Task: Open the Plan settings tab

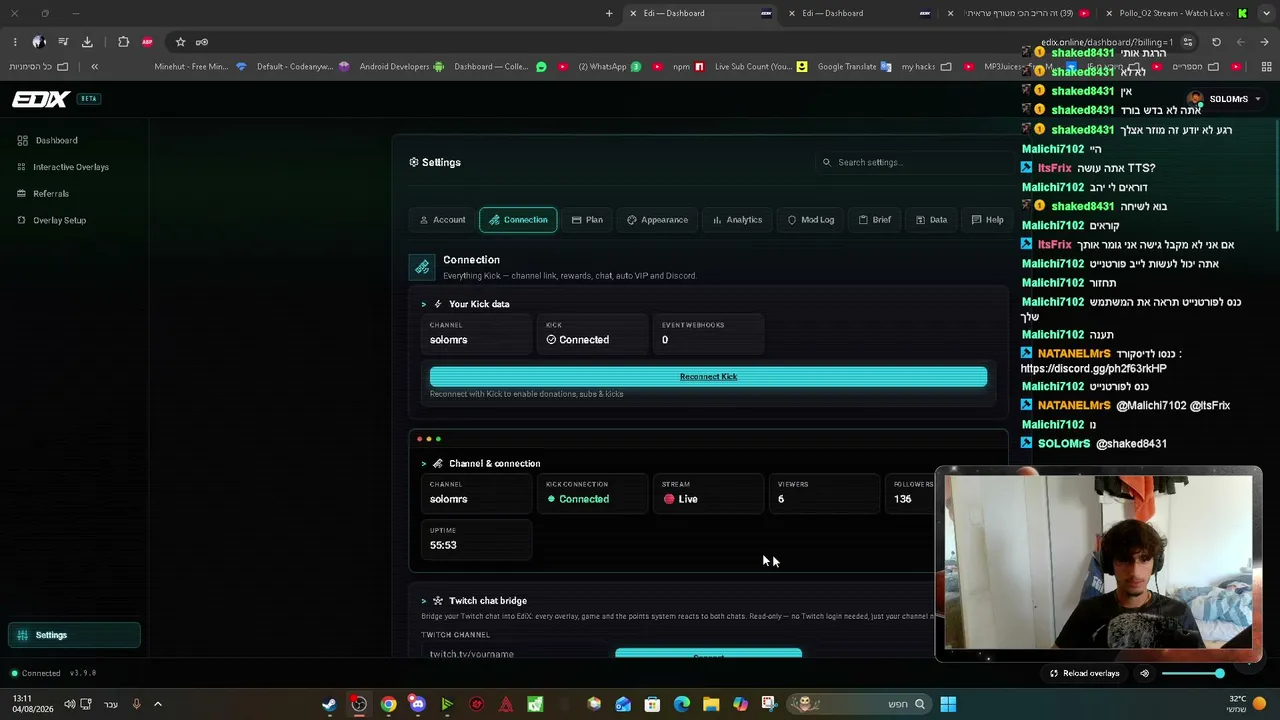Action: (x=587, y=220)
